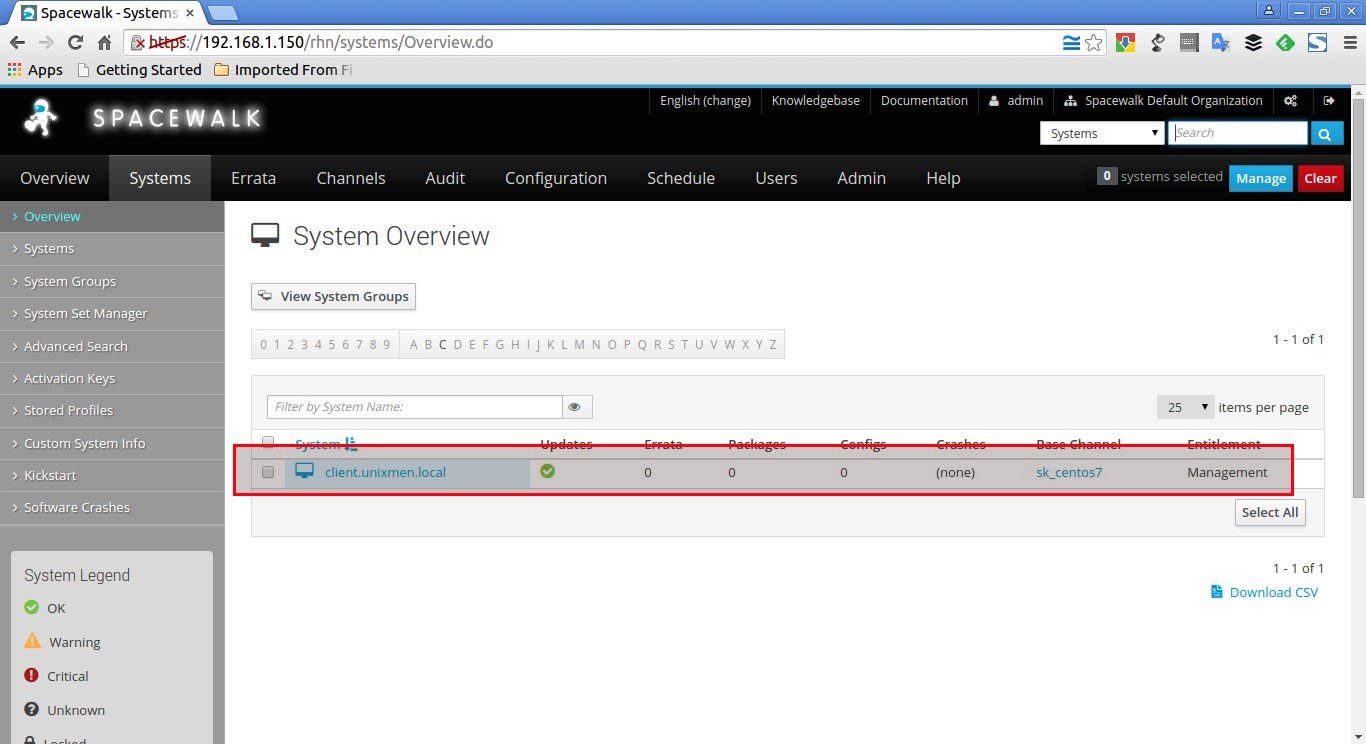The image size is (1366, 744).
Task: Click the admin user icon
Action: pos(994,101)
